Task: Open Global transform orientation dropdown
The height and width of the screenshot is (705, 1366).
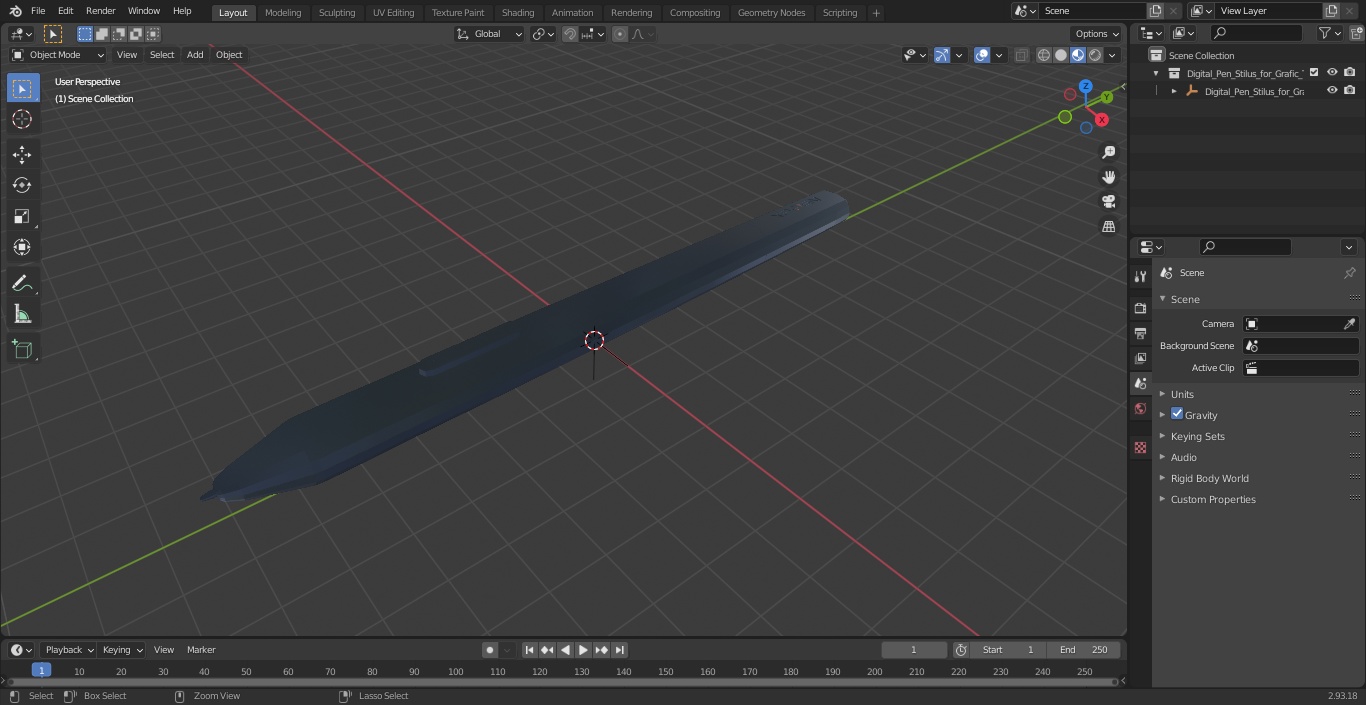Action: (489, 34)
